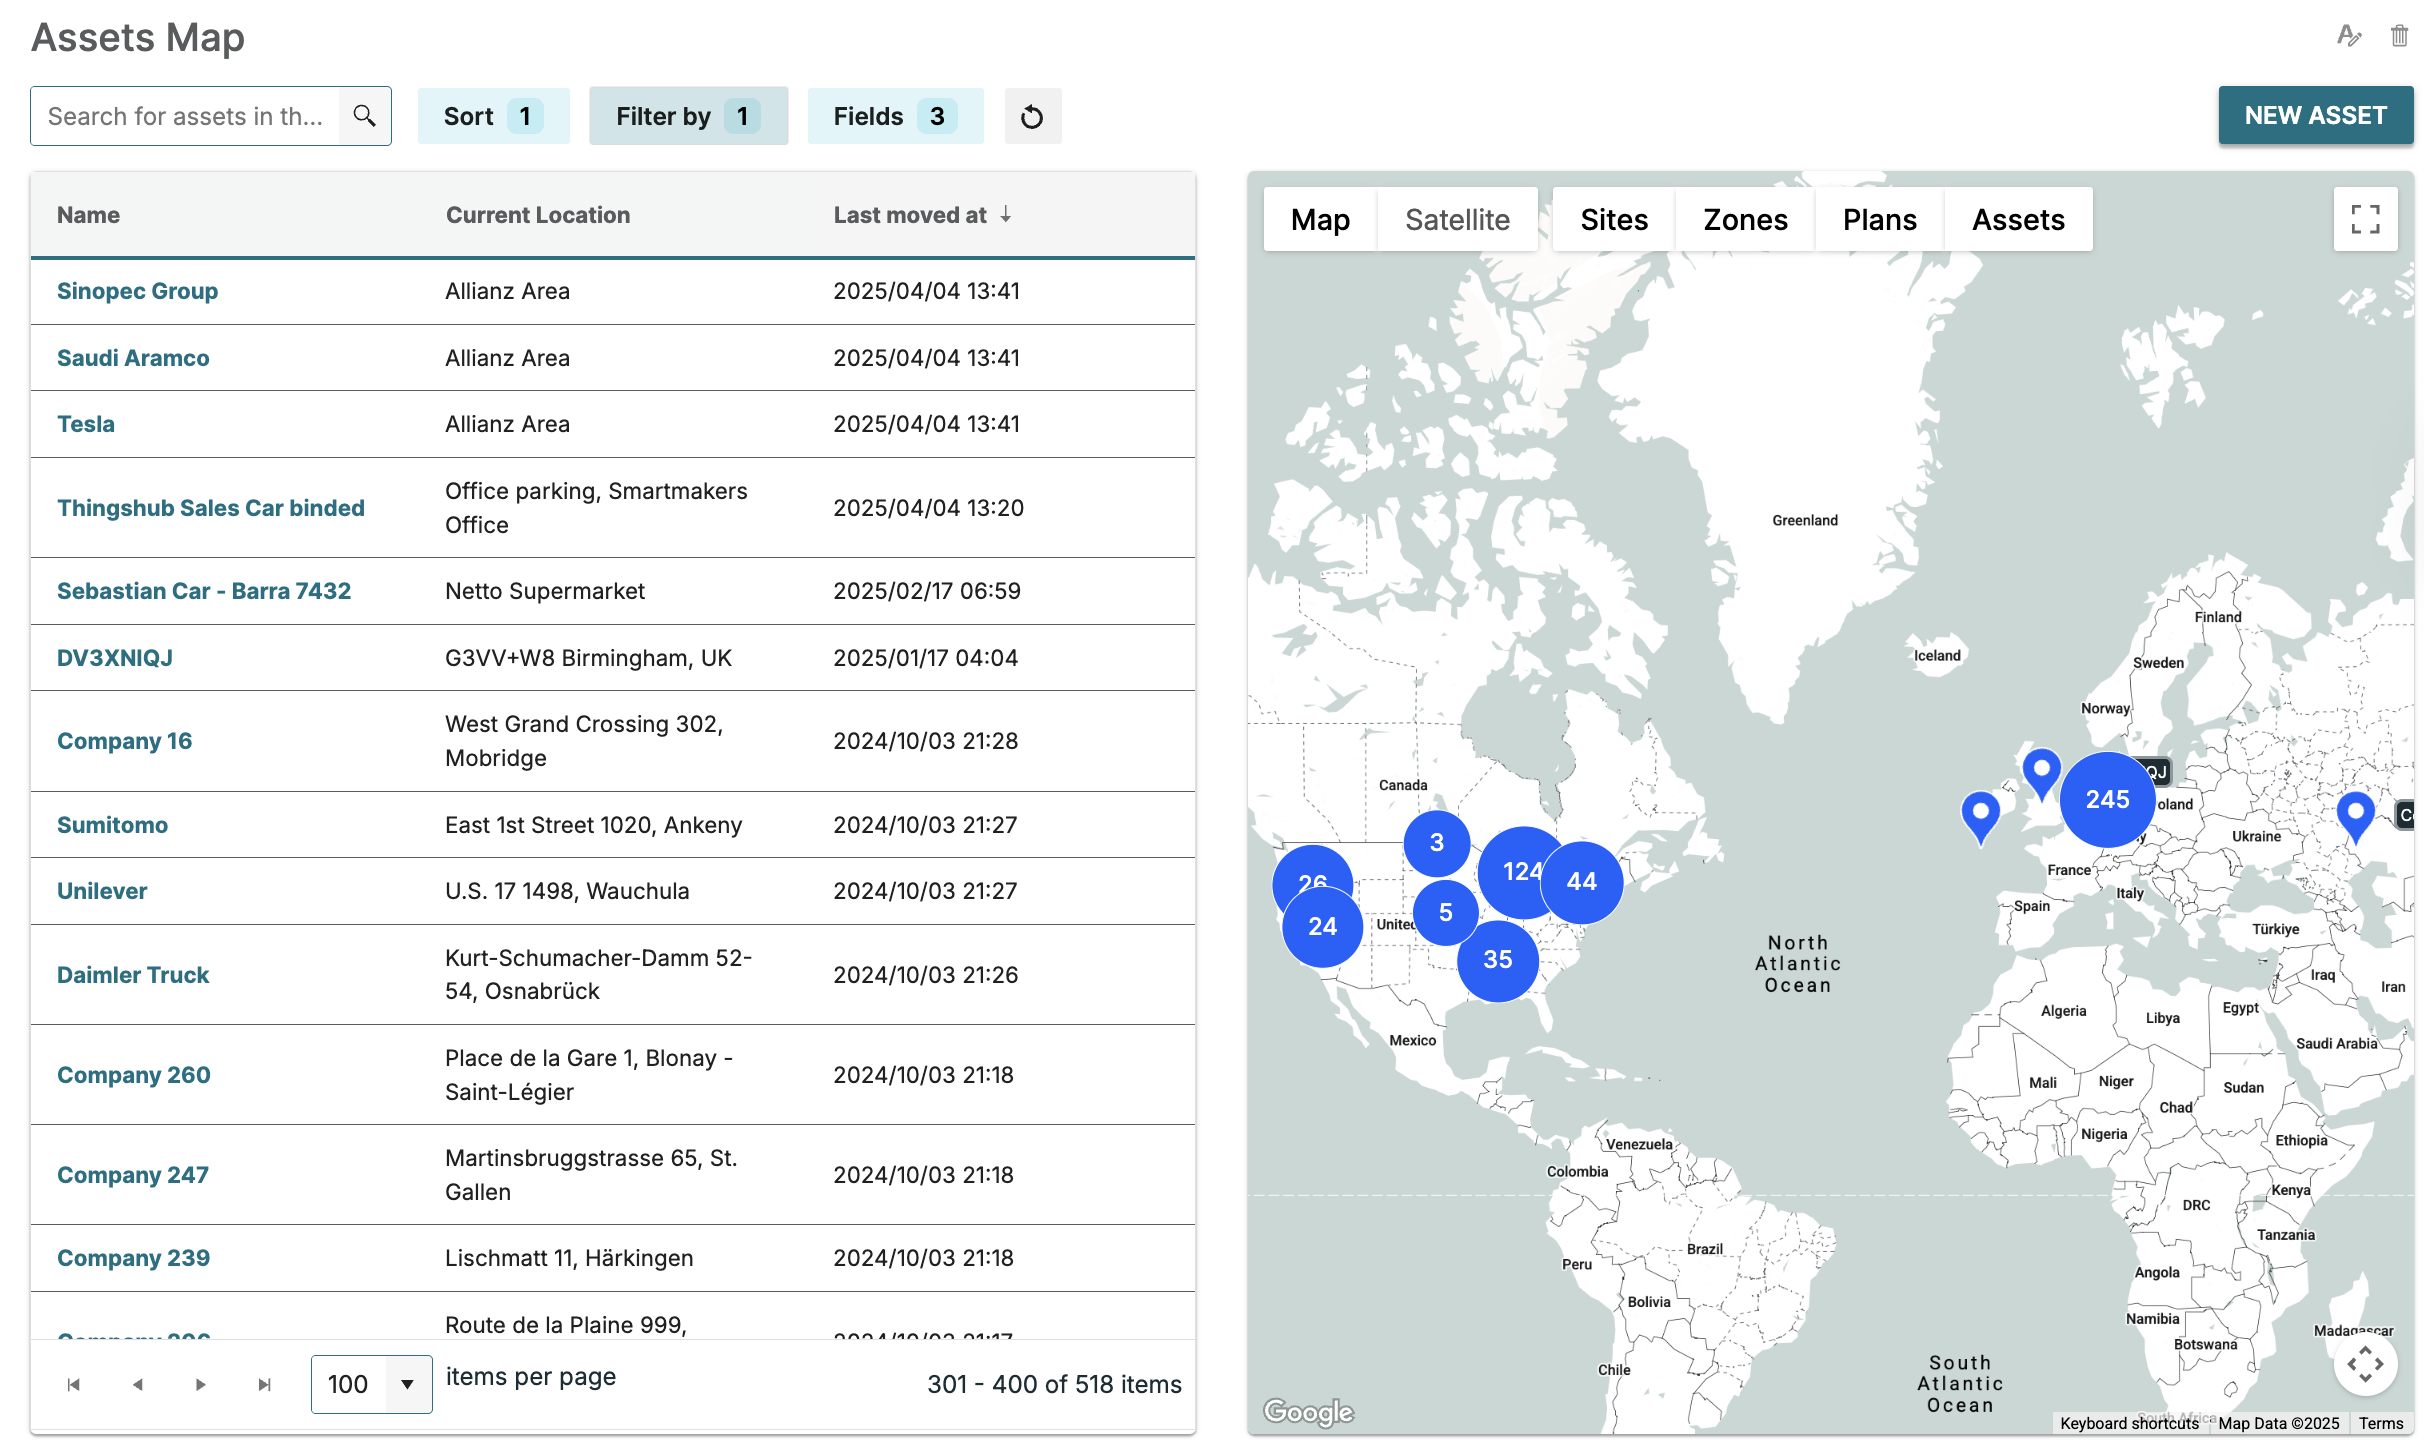This screenshot has width=2424, height=1450.
Task: Click the rename edit icon
Action: pos(2348,36)
